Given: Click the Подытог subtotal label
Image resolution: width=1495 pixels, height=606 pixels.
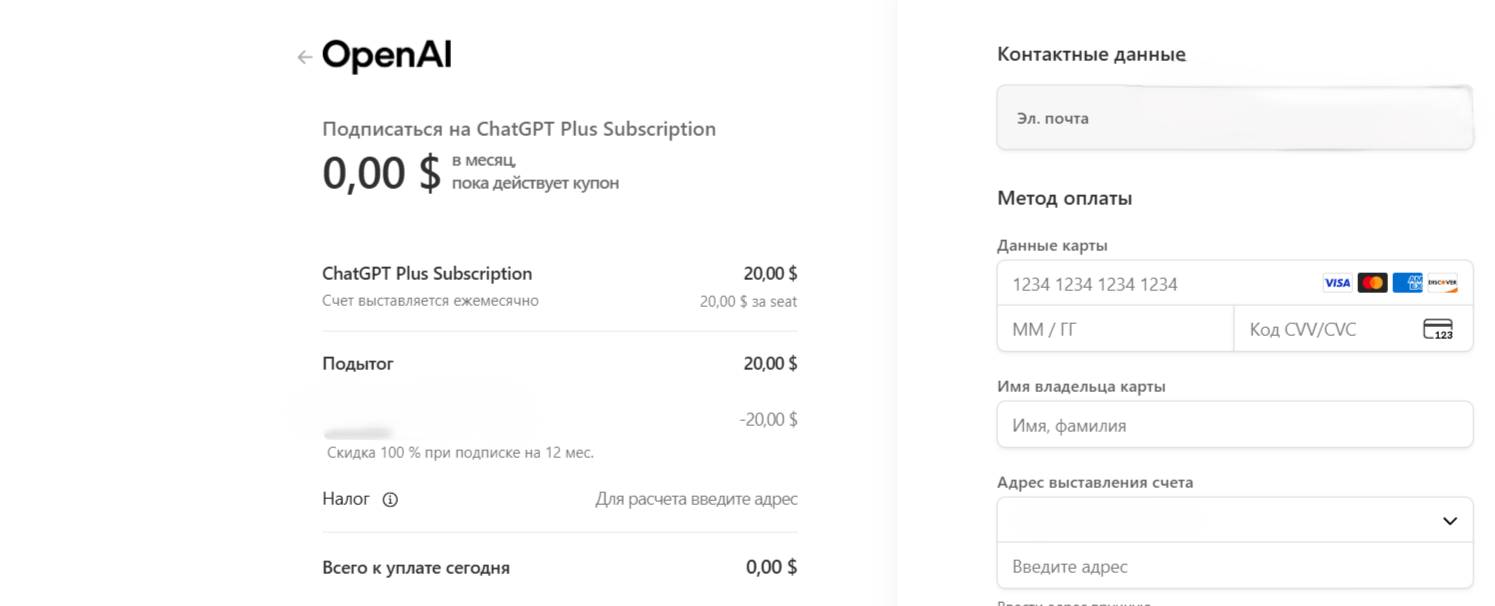Looking at the screenshot, I should 358,364.
